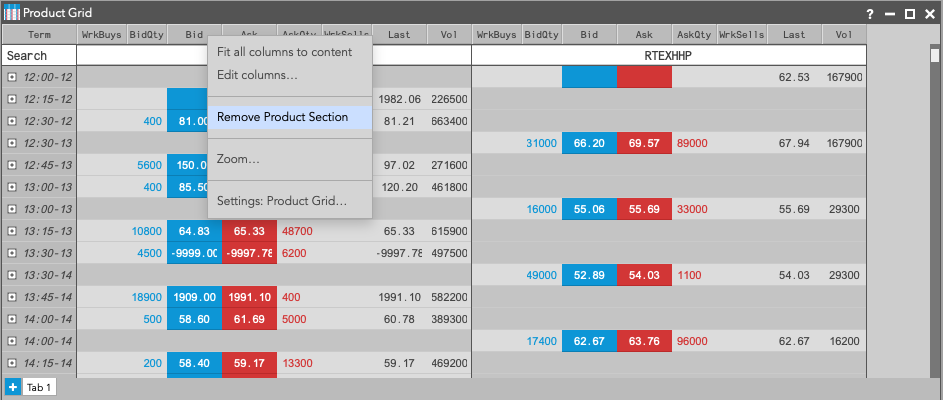Open Zoom option in context menu
The height and width of the screenshot is (400, 943).
pos(238,159)
